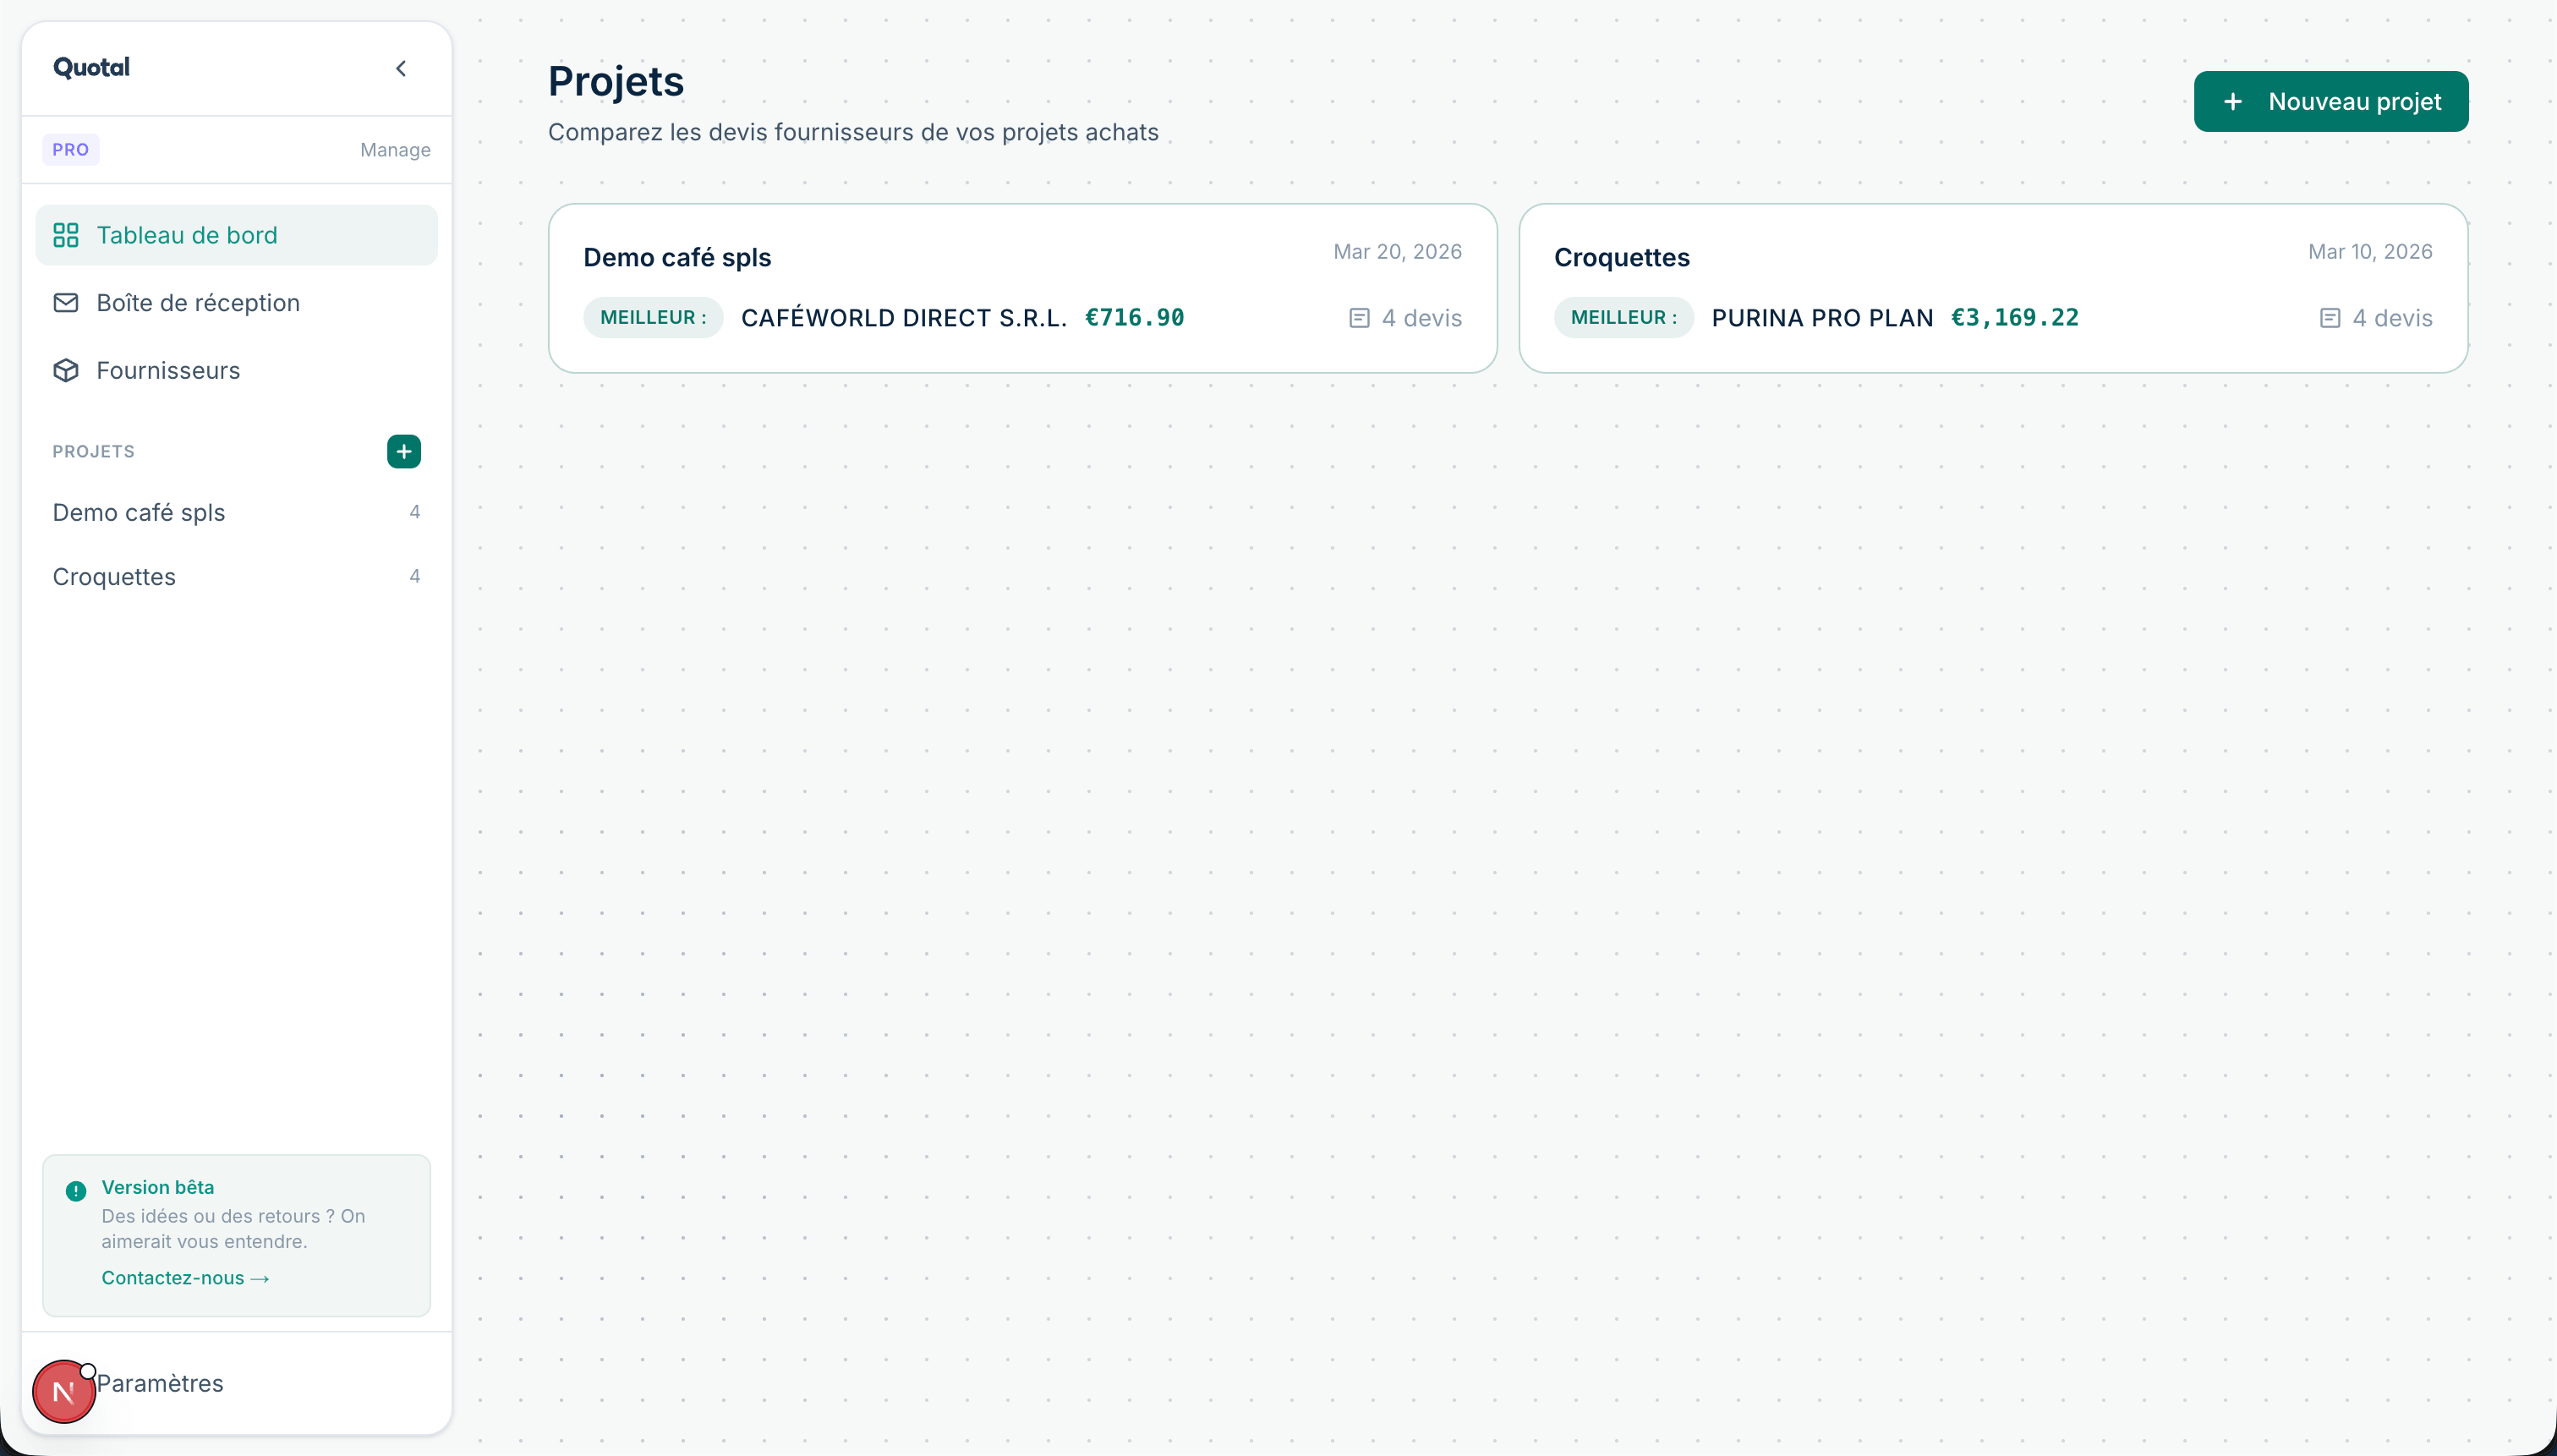
Task: Click the Nouveau projet button
Action: pyautogui.click(x=2330, y=101)
